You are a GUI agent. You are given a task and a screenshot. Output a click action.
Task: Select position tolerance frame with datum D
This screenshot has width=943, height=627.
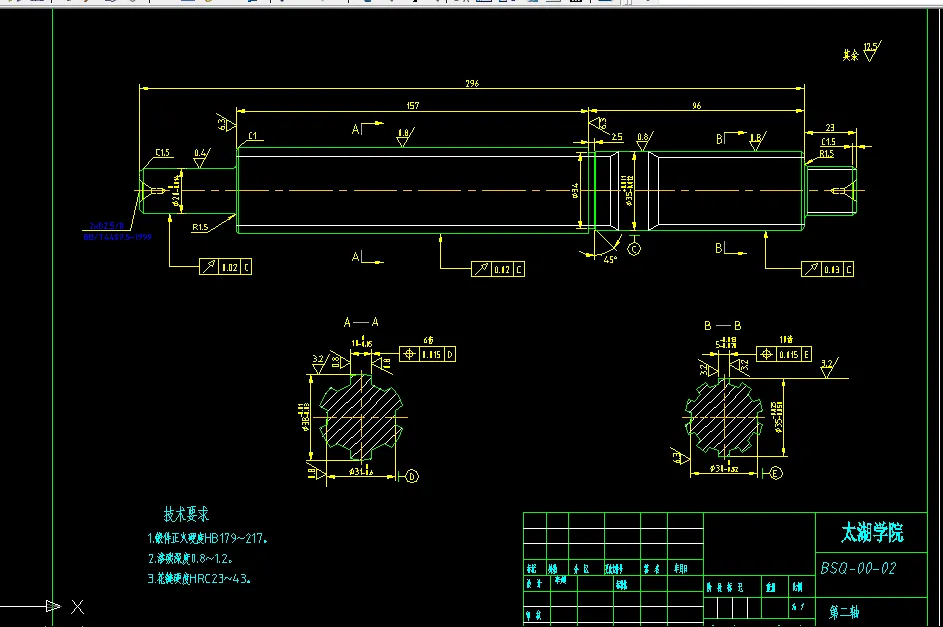pos(428,354)
